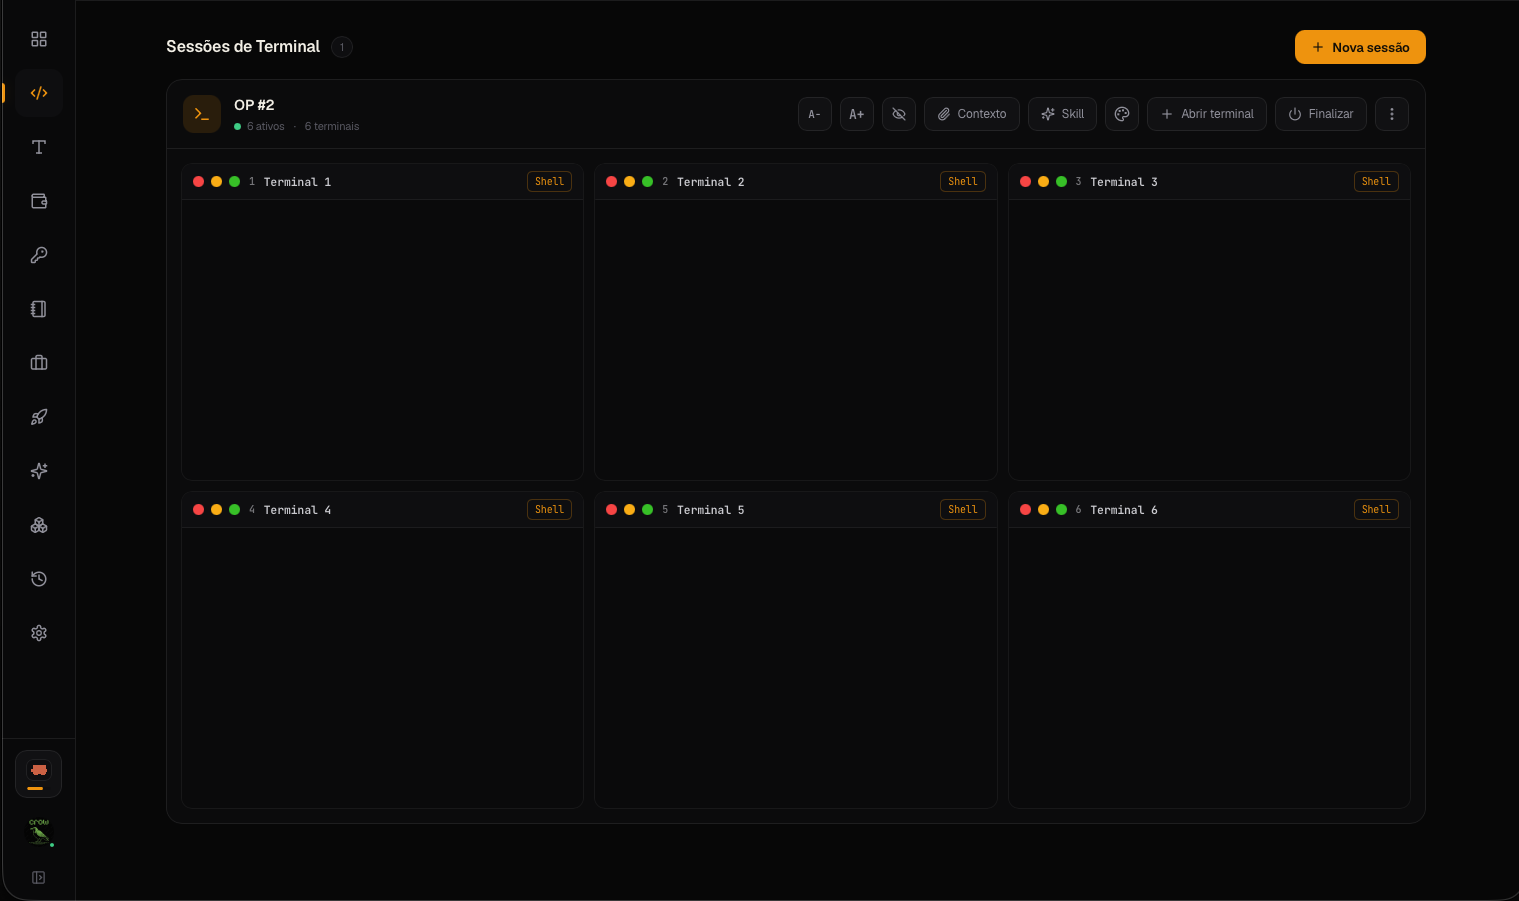Image resolution: width=1519 pixels, height=901 pixels.
Task: Select the Terminal 6 title label
Action: point(1124,510)
